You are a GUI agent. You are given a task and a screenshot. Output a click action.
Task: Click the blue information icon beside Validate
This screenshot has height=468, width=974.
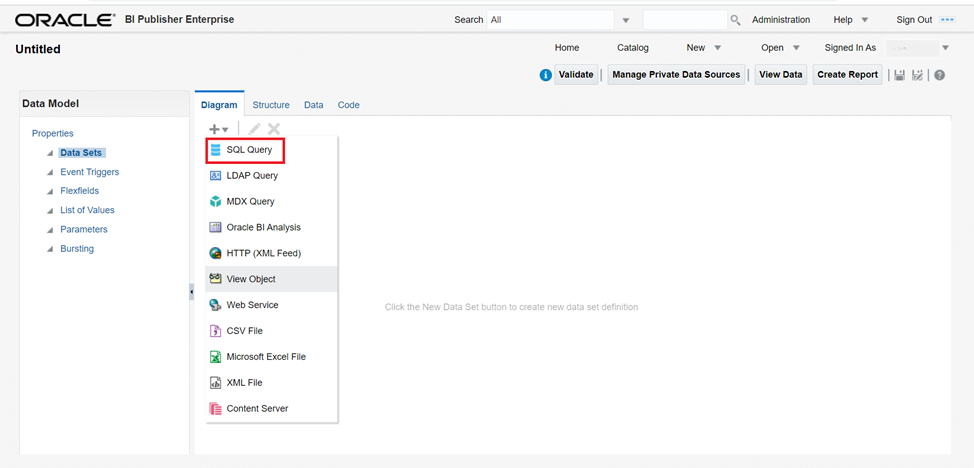546,75
